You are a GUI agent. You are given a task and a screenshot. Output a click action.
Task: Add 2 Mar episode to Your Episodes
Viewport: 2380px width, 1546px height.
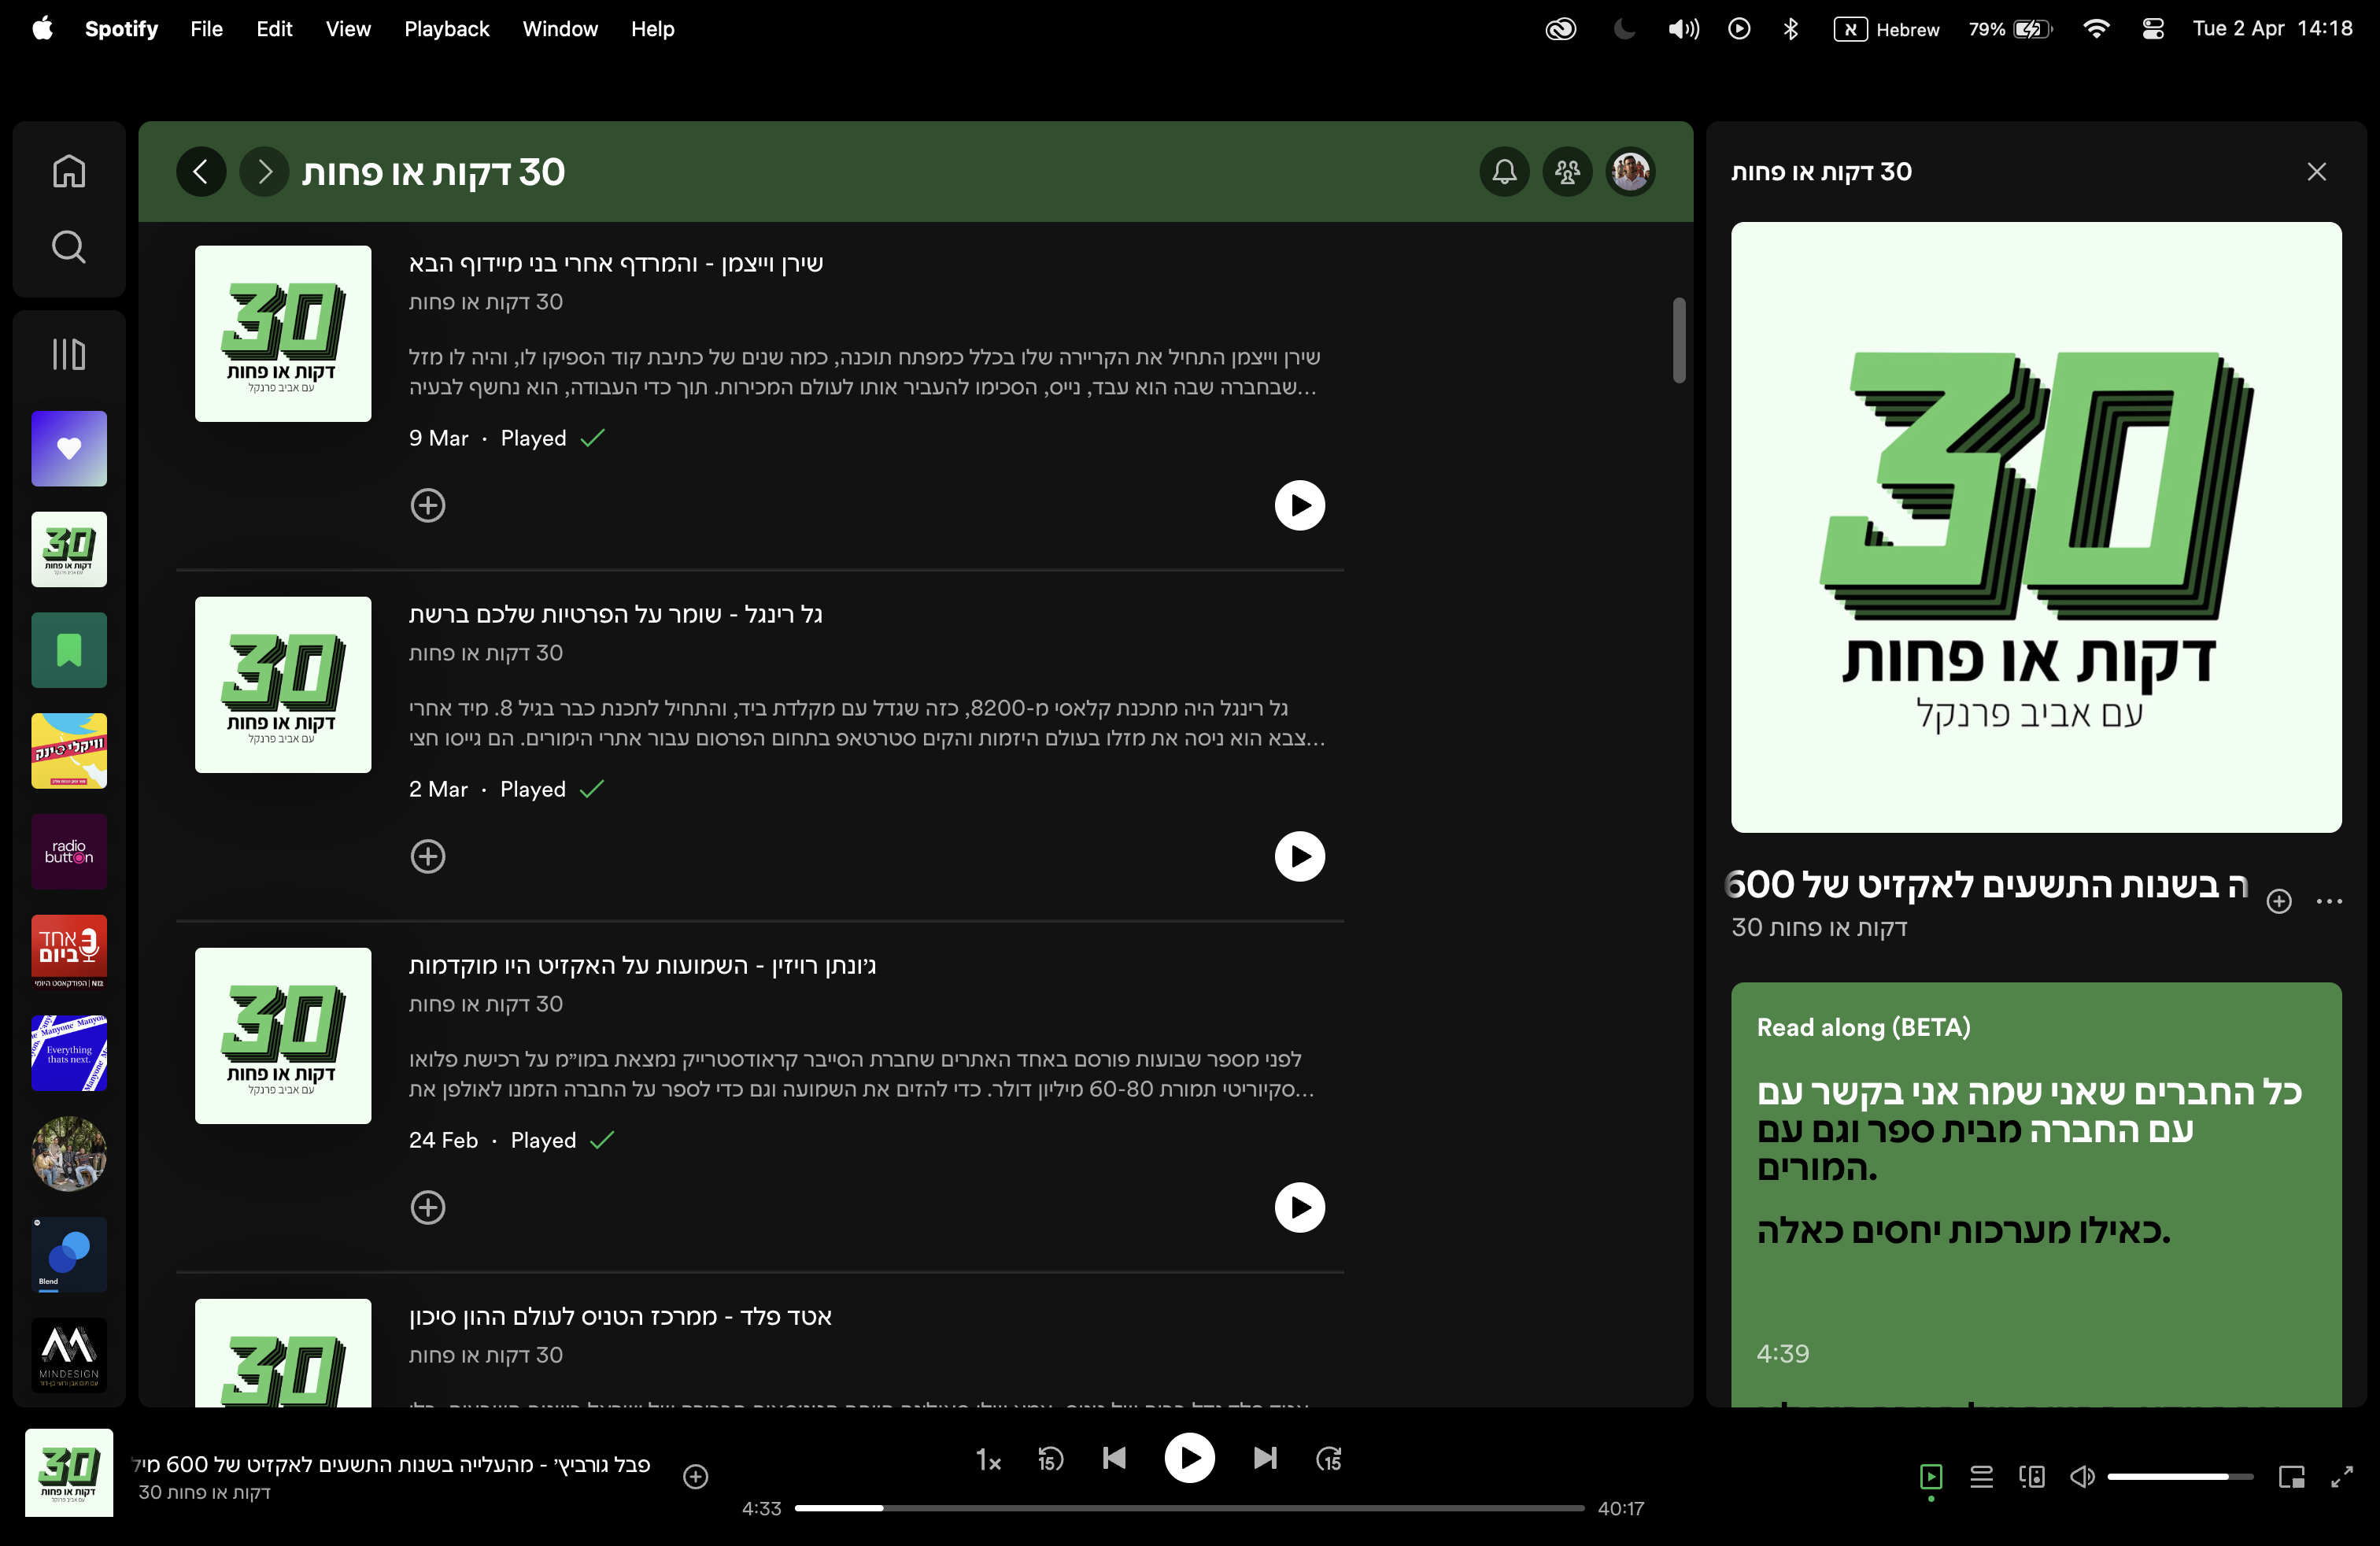tap(428, 856)
